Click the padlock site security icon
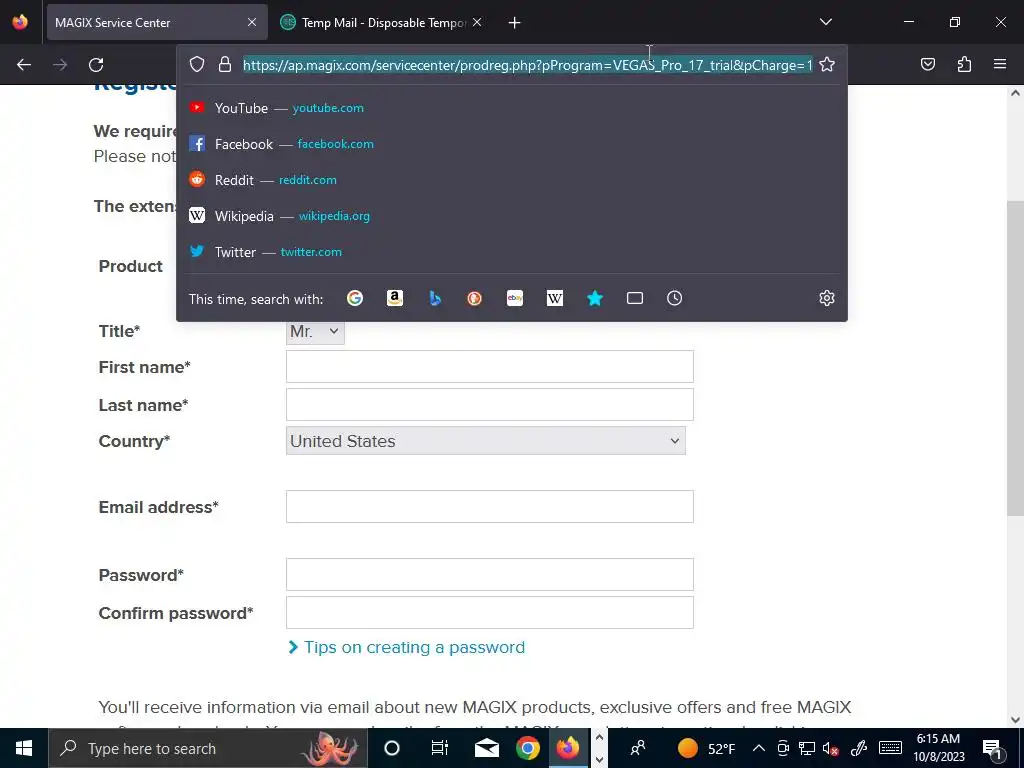This screenshot has height=768, width=1024. 225,64
